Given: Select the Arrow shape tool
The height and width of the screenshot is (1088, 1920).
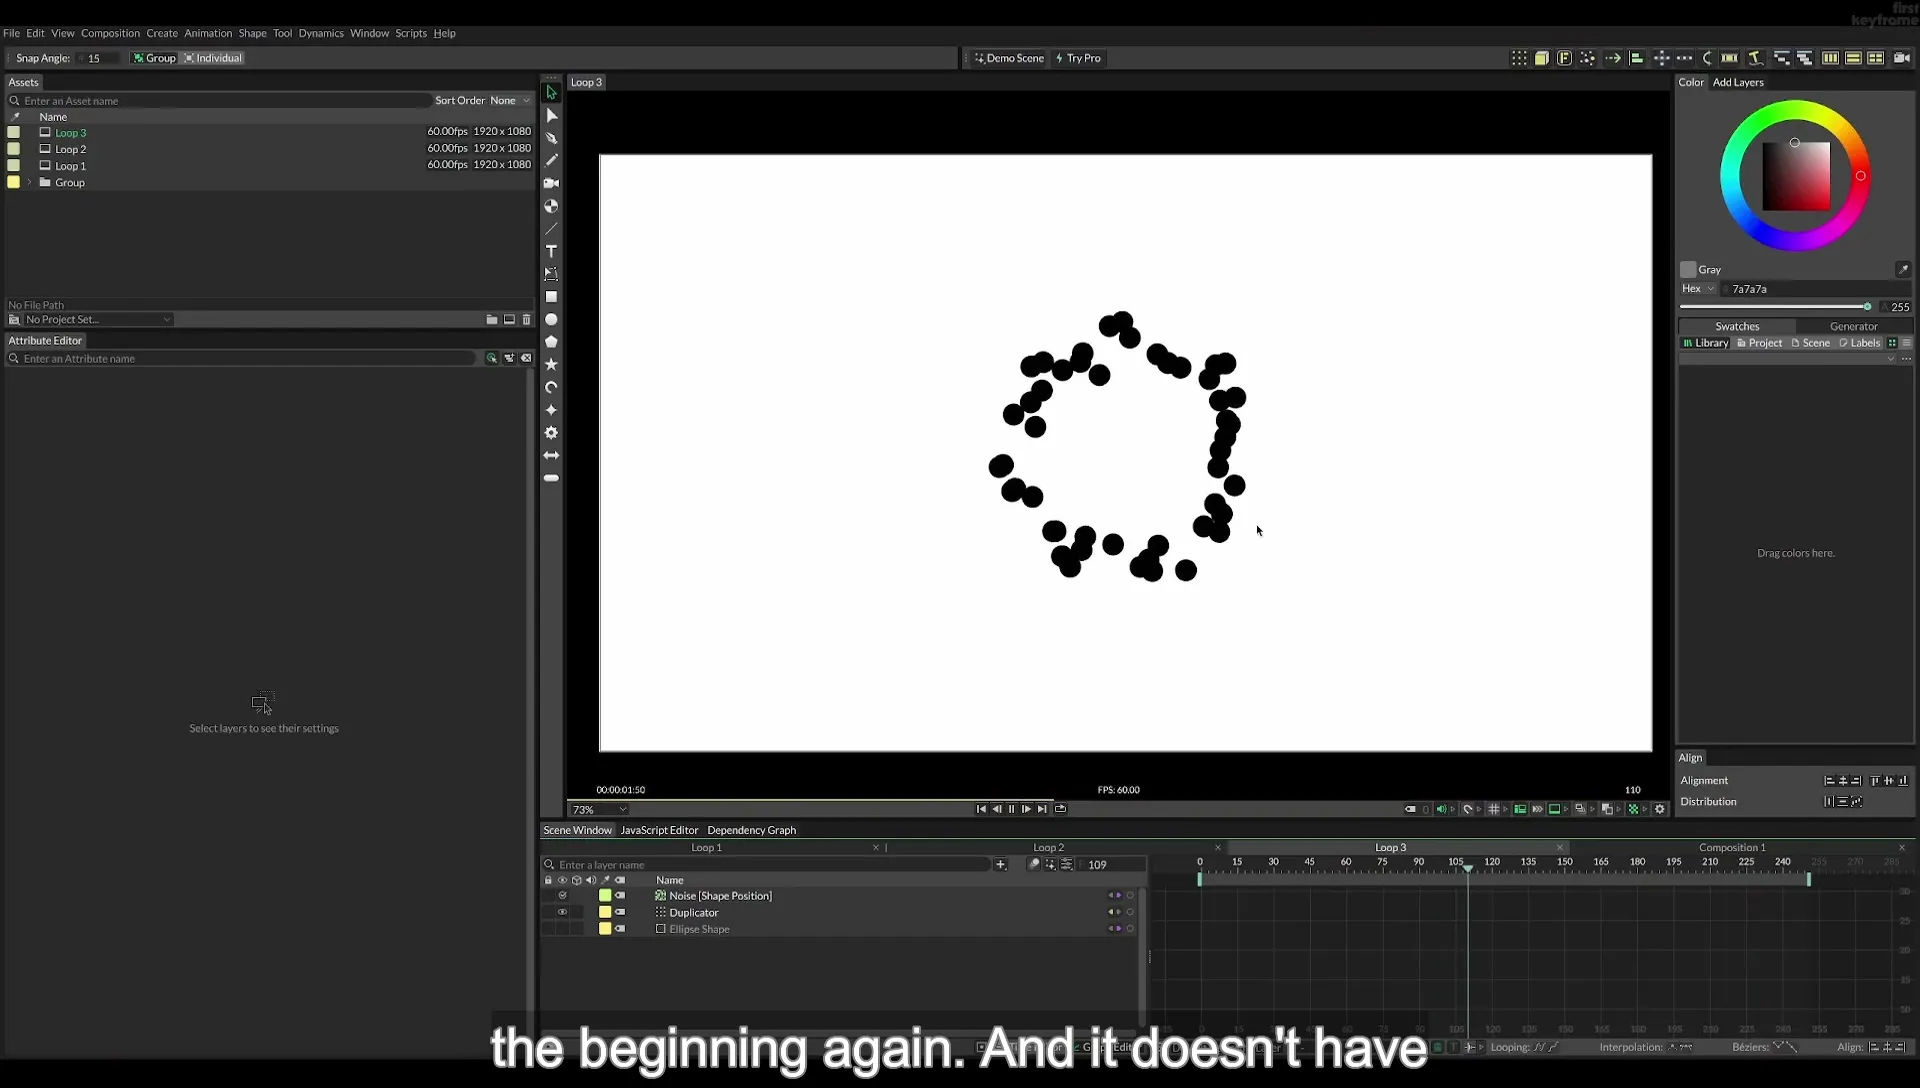Looking at the screenshot, I should [551, 455].
